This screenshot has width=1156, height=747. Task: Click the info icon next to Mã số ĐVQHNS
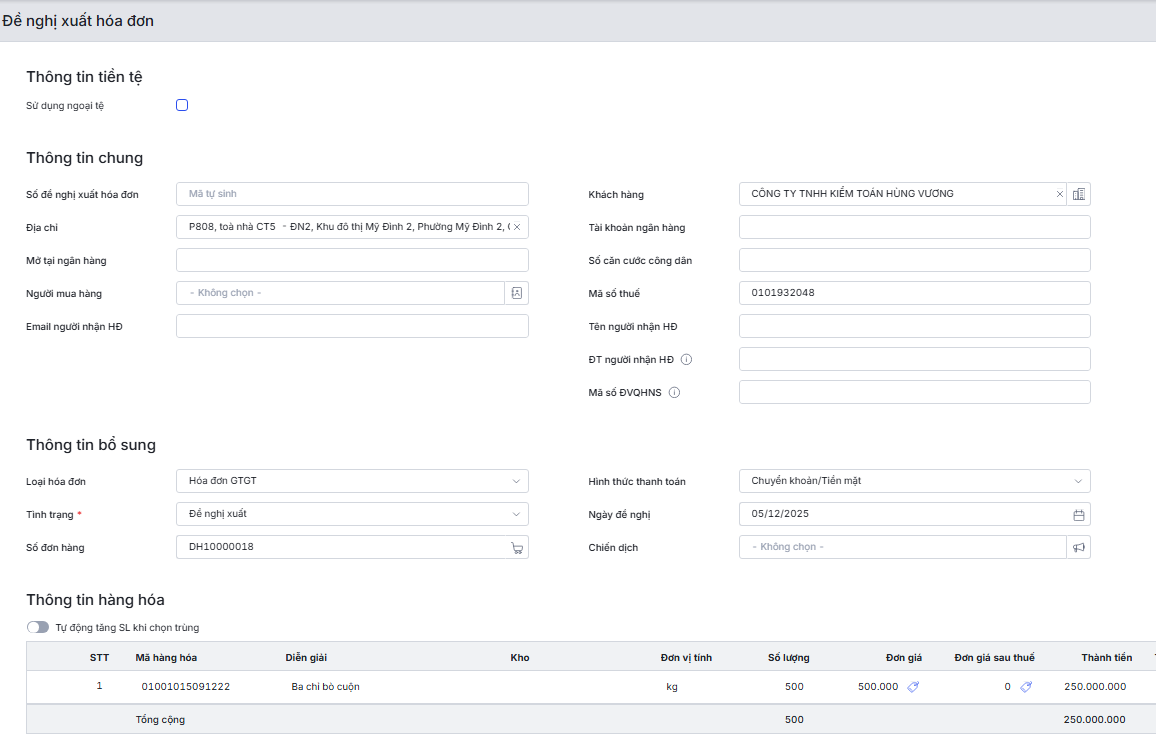click(x=674, y=393)
